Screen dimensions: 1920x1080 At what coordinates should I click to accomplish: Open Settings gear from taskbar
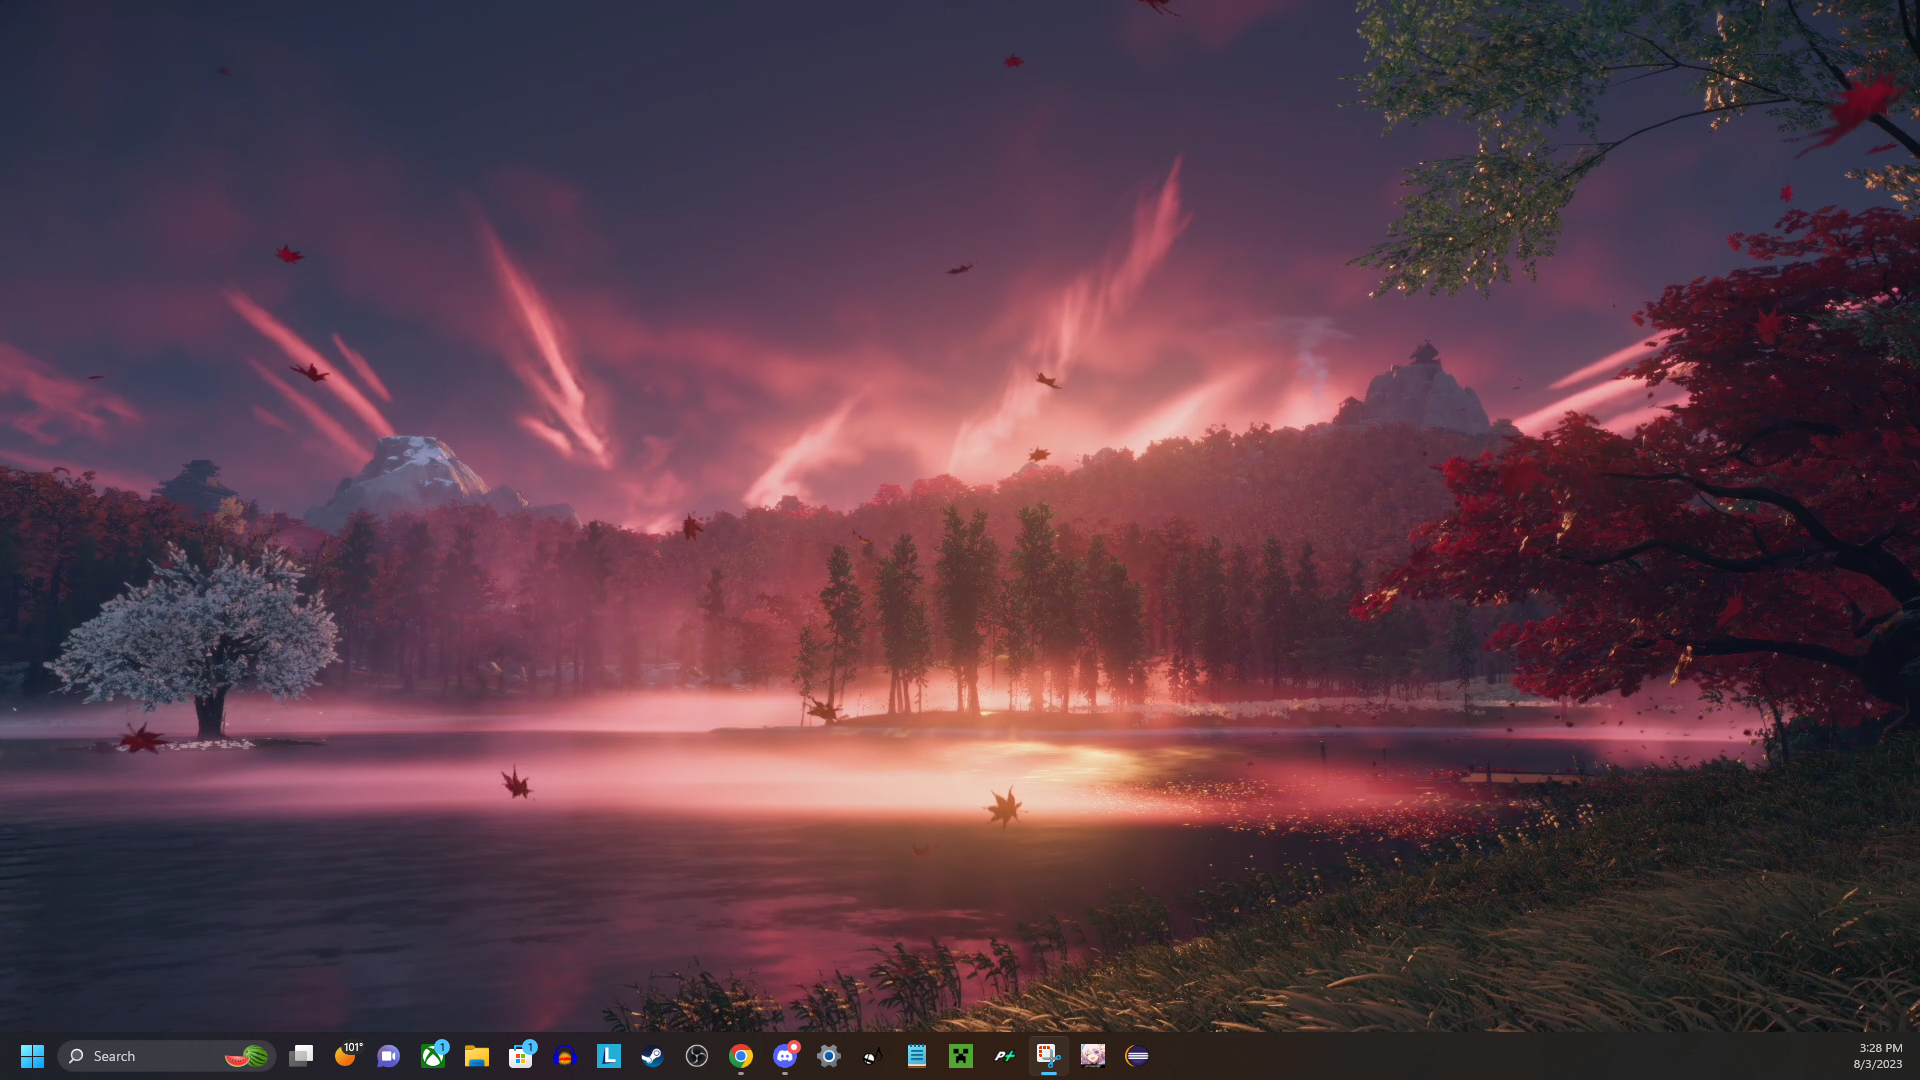pos(829,1056)
